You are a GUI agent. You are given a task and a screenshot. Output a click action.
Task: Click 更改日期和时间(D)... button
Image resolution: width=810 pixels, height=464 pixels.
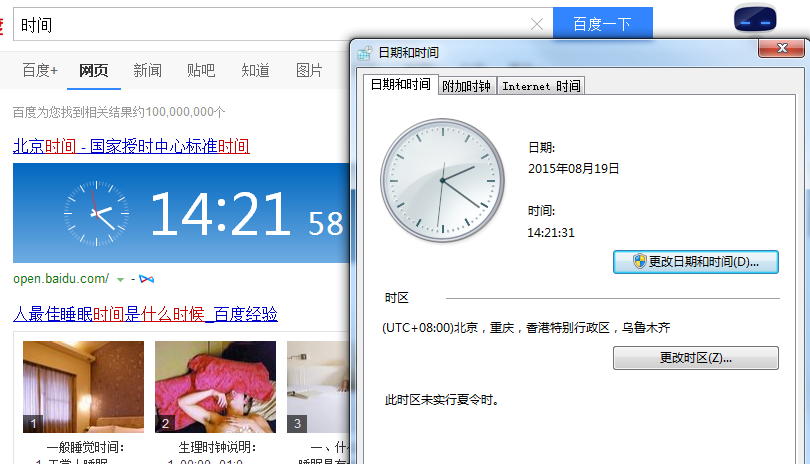pyautogui.click(x=695, y=262)
